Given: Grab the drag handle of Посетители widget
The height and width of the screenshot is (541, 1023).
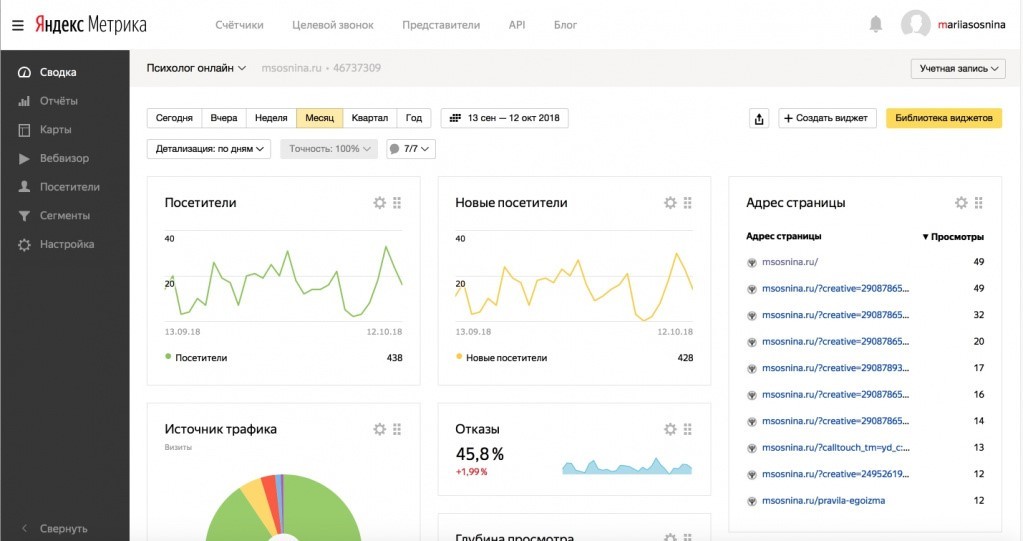Looking at the screenshot, I should pyautogui.click(x=397, y=203).
